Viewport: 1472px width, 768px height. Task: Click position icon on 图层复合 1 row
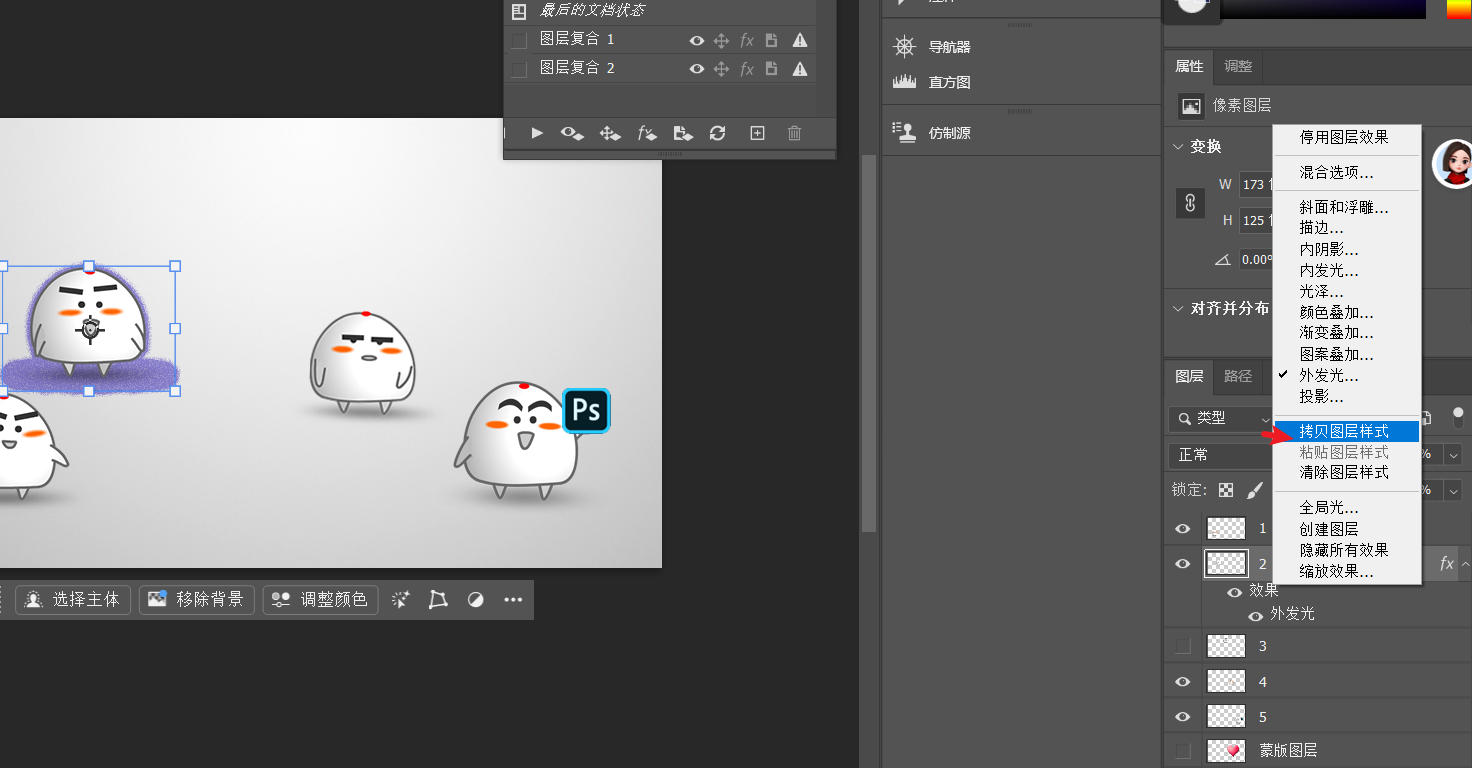pyautogui.click(x=721, y=41)
